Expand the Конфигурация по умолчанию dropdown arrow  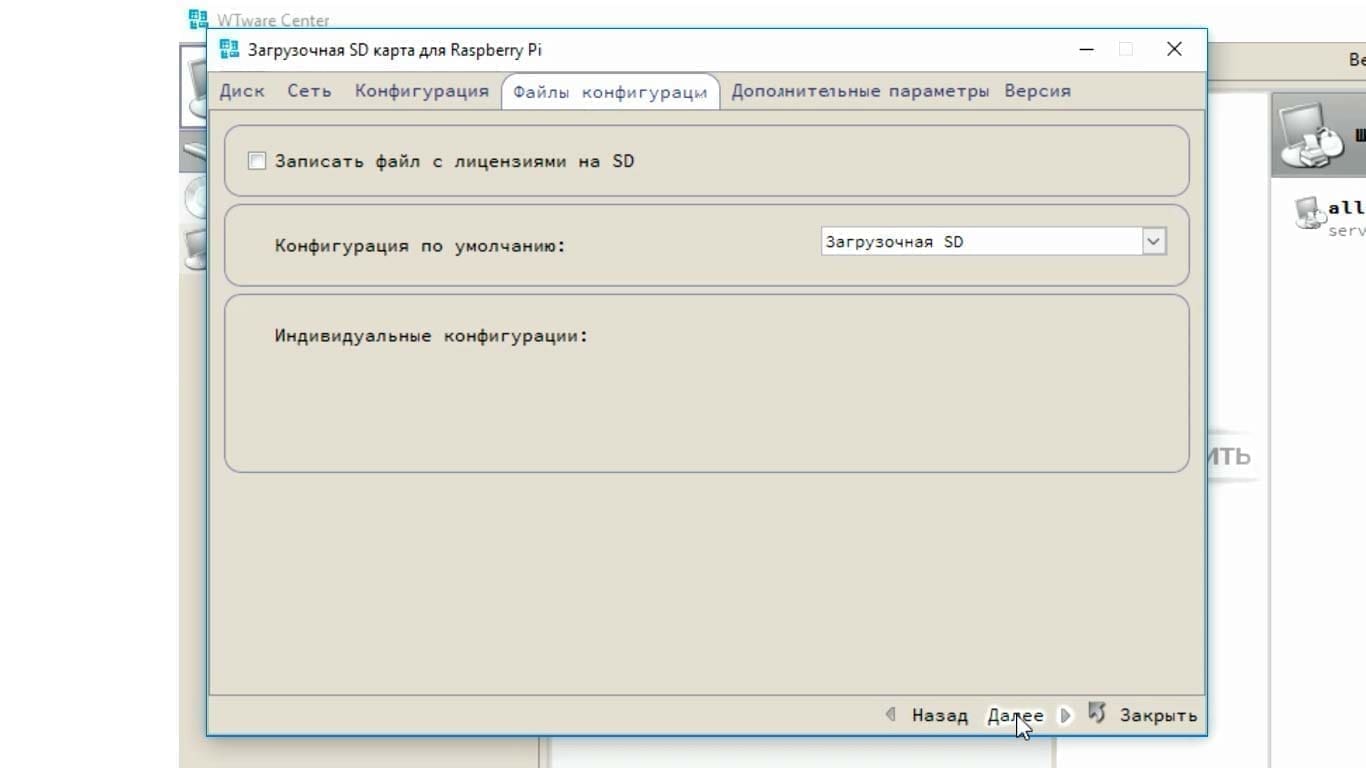coord(1154,241)
